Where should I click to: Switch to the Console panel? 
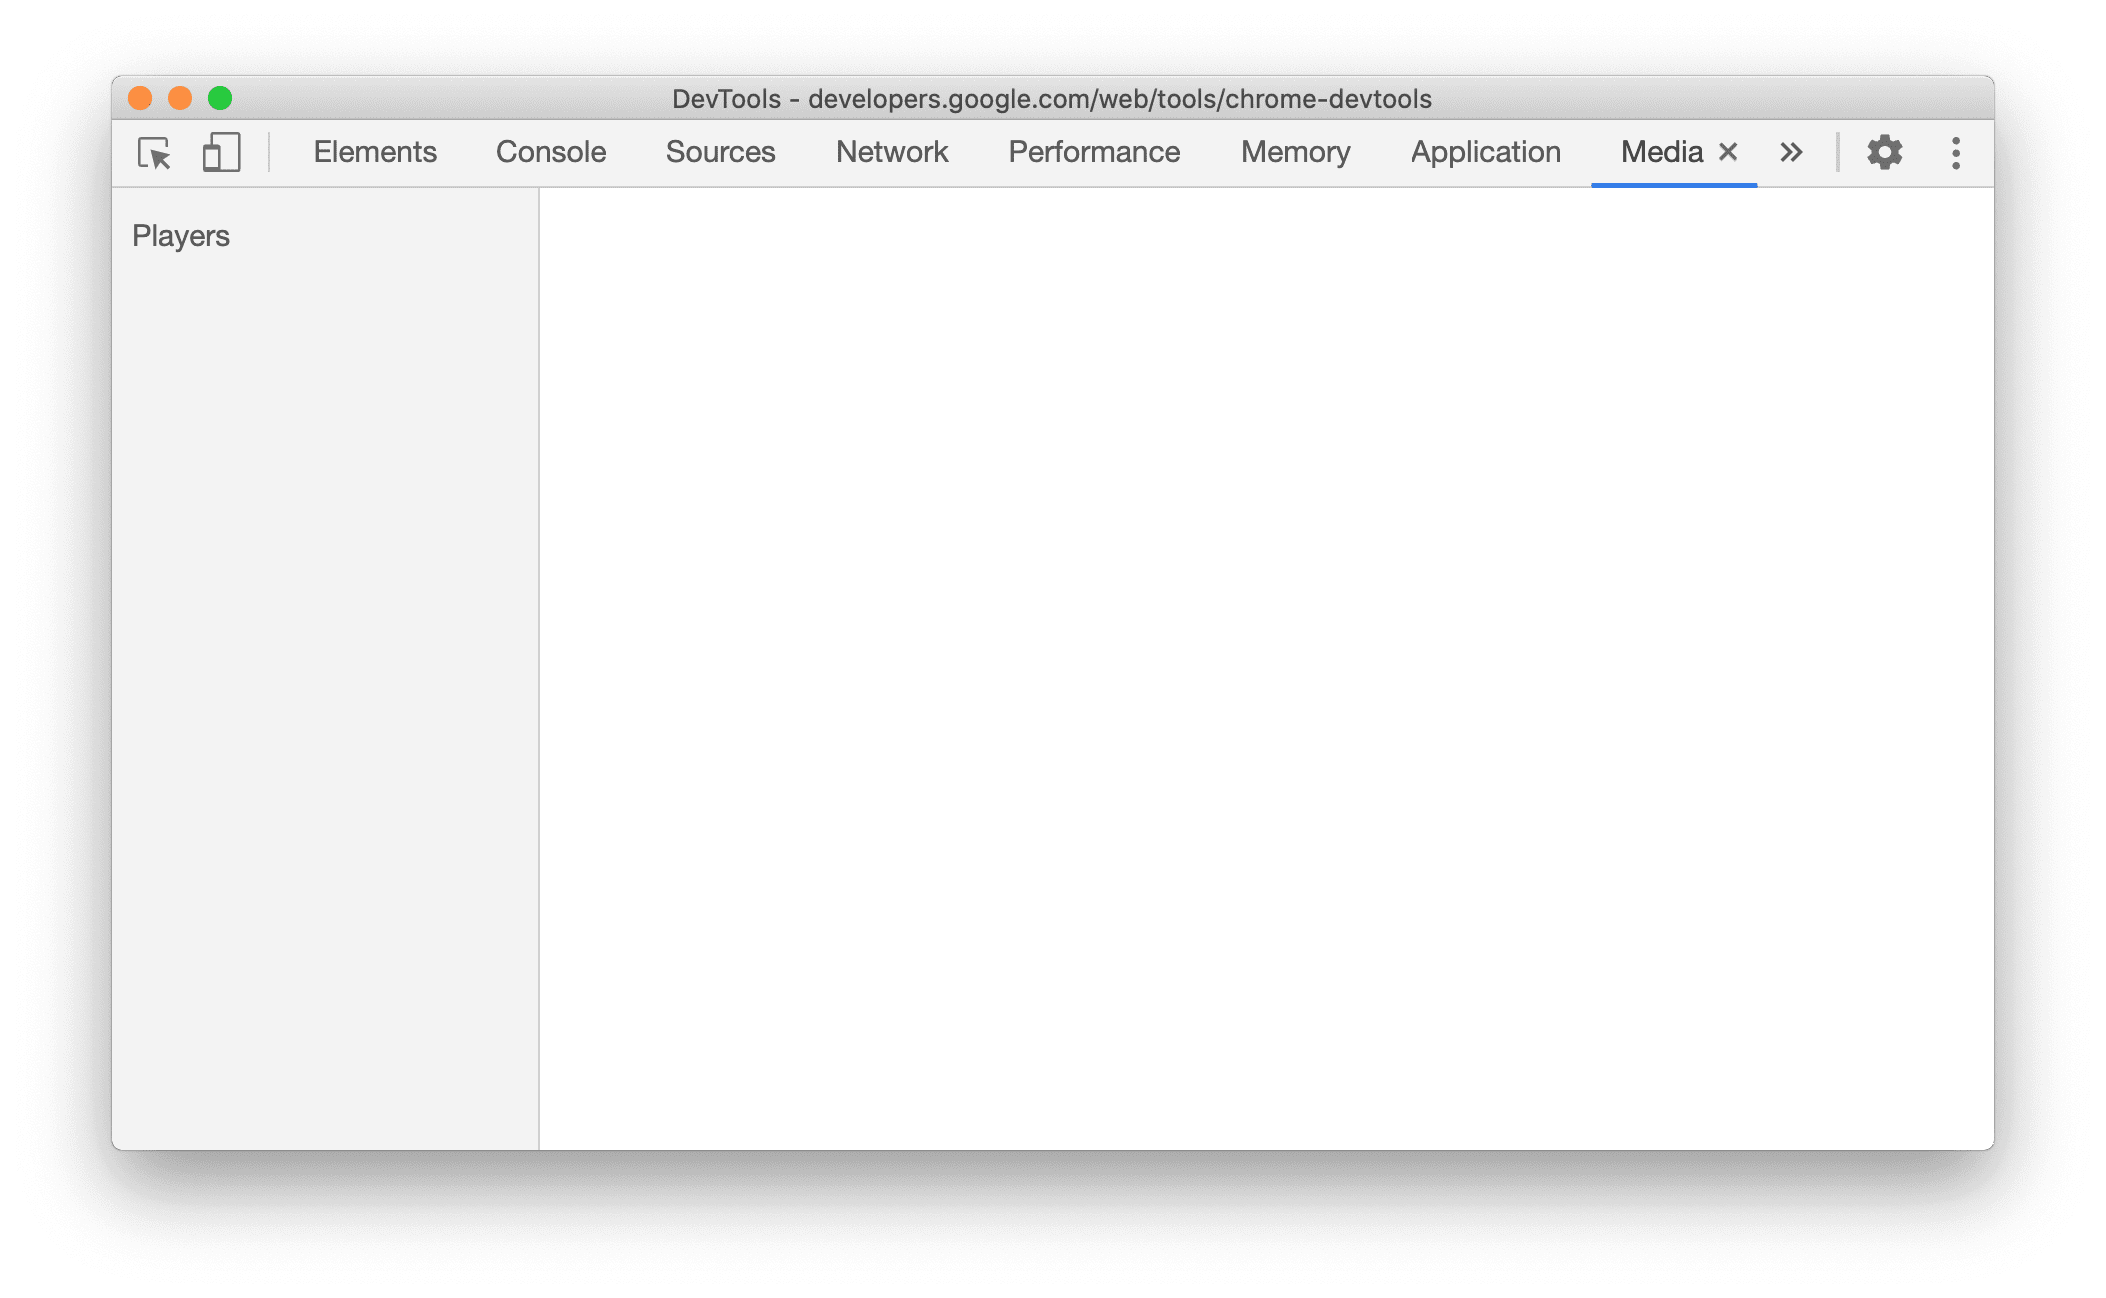tap(551, 150)
